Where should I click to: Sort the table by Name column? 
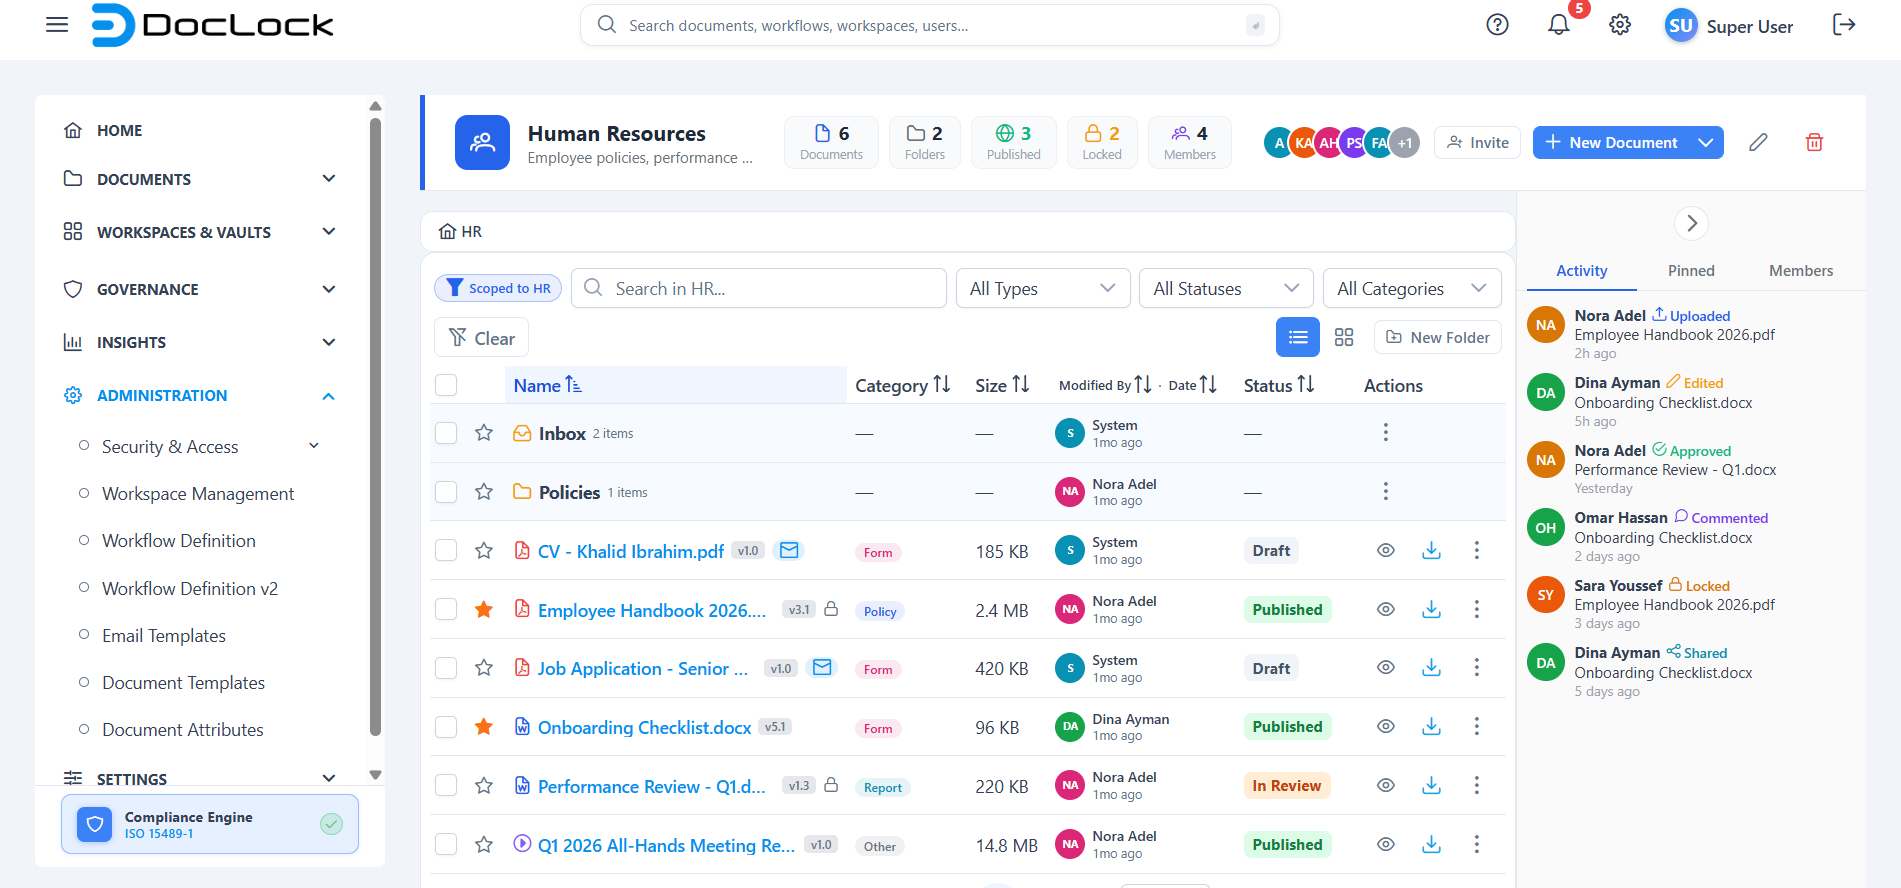click(548, 385)
